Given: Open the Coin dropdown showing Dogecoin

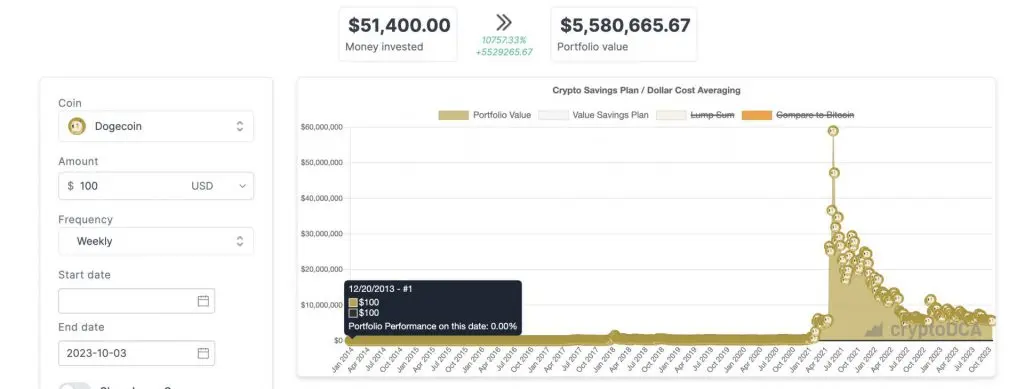Looking at the screenshot, I should (156, 126).
